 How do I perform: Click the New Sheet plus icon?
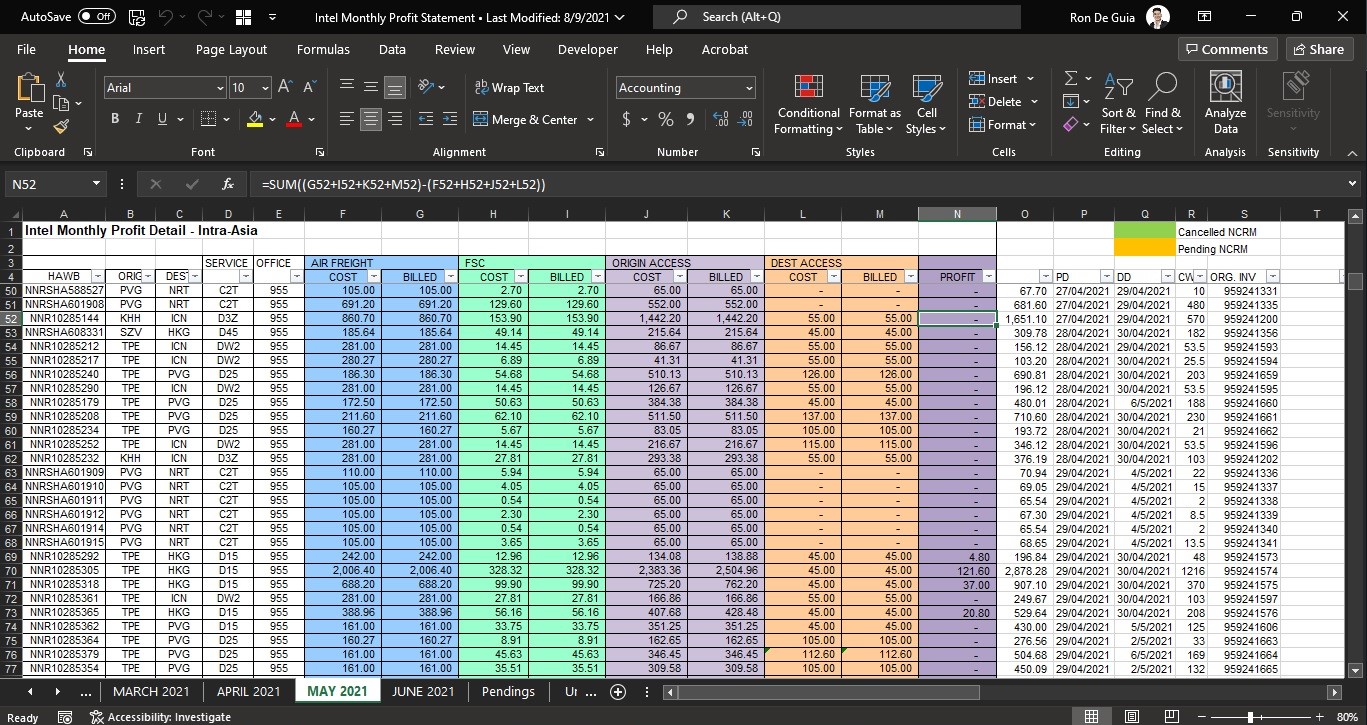point(618,692)
